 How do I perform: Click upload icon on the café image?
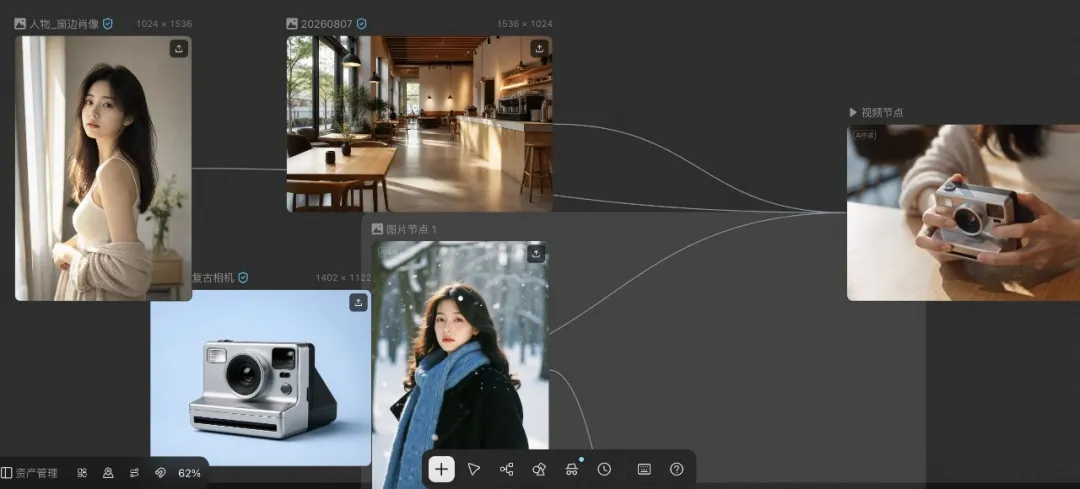[x=539, y=48]
